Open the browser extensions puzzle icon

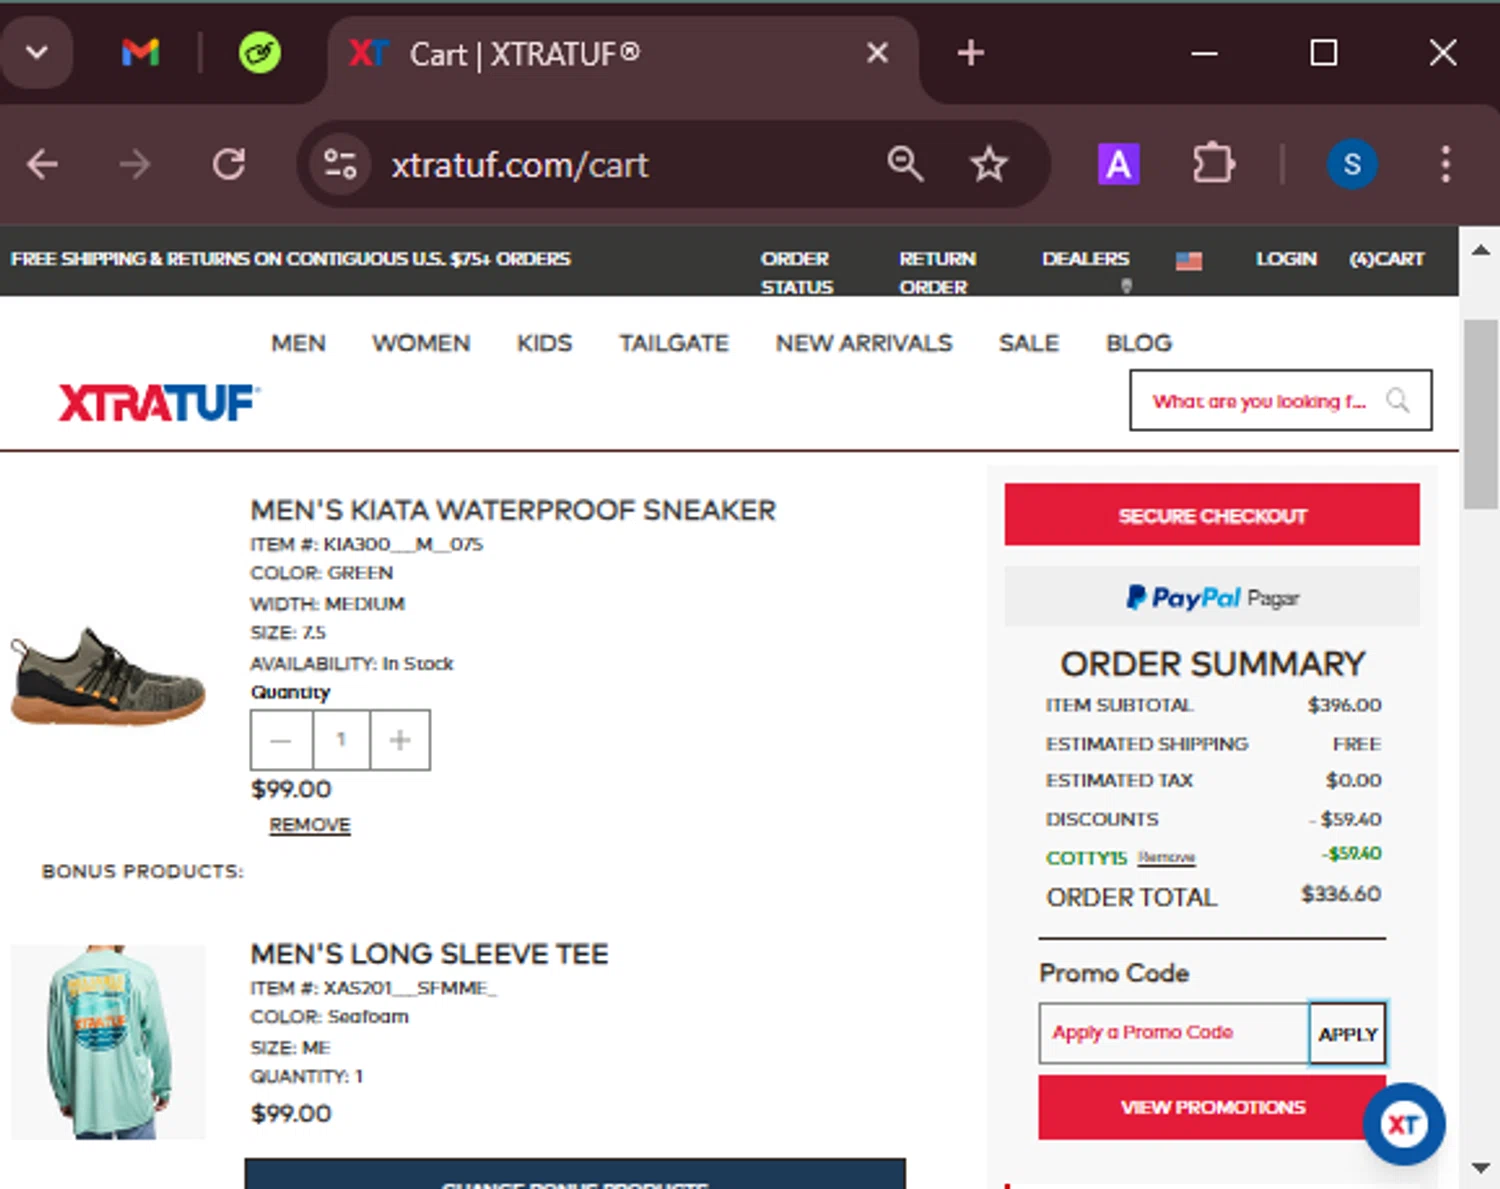(1213, 164)
